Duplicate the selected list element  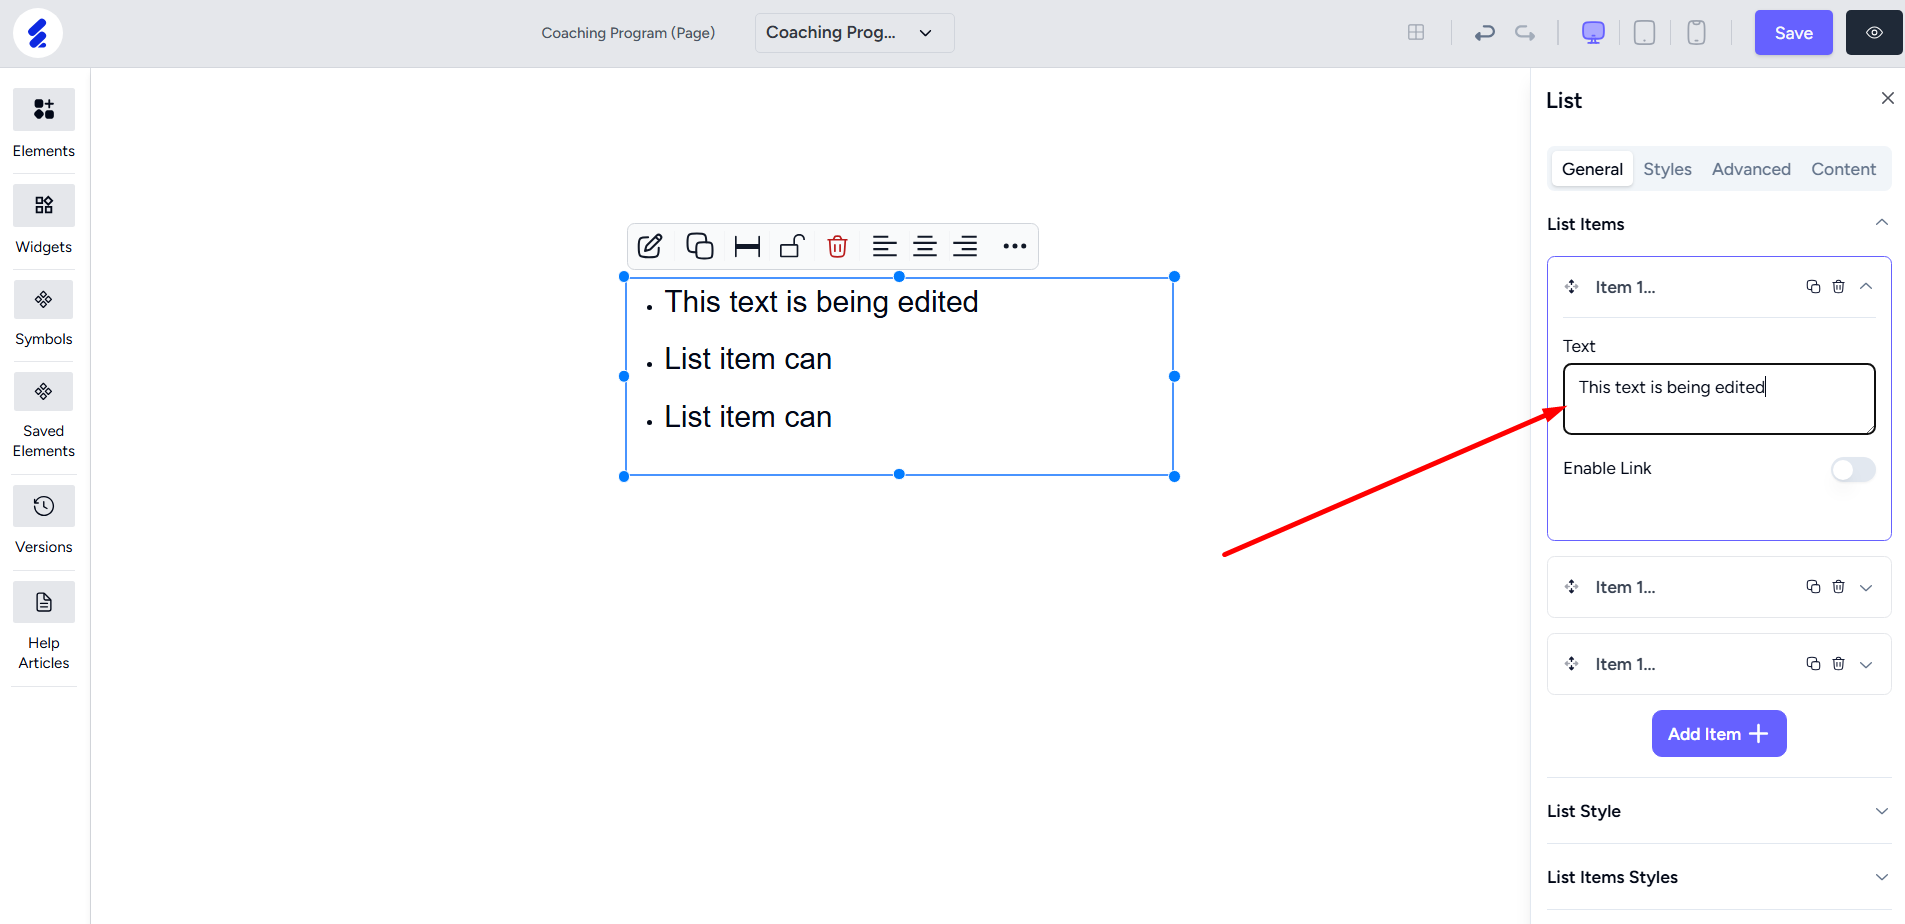coord(700,246)
